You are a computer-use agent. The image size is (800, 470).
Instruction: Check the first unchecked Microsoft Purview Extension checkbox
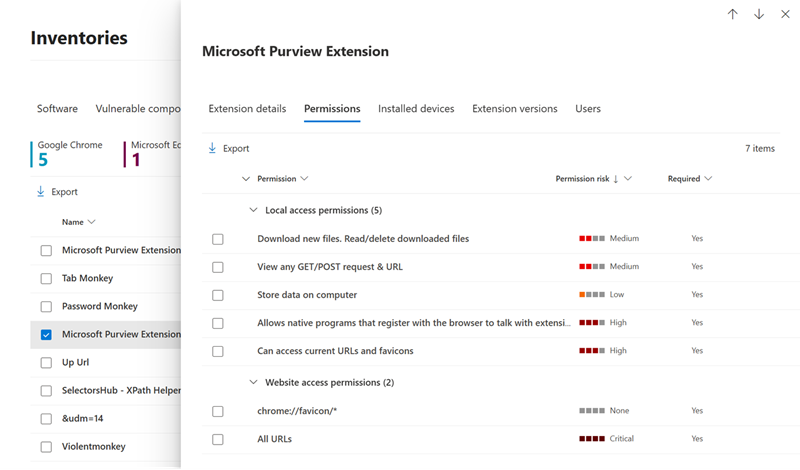[x=46, y=251]
